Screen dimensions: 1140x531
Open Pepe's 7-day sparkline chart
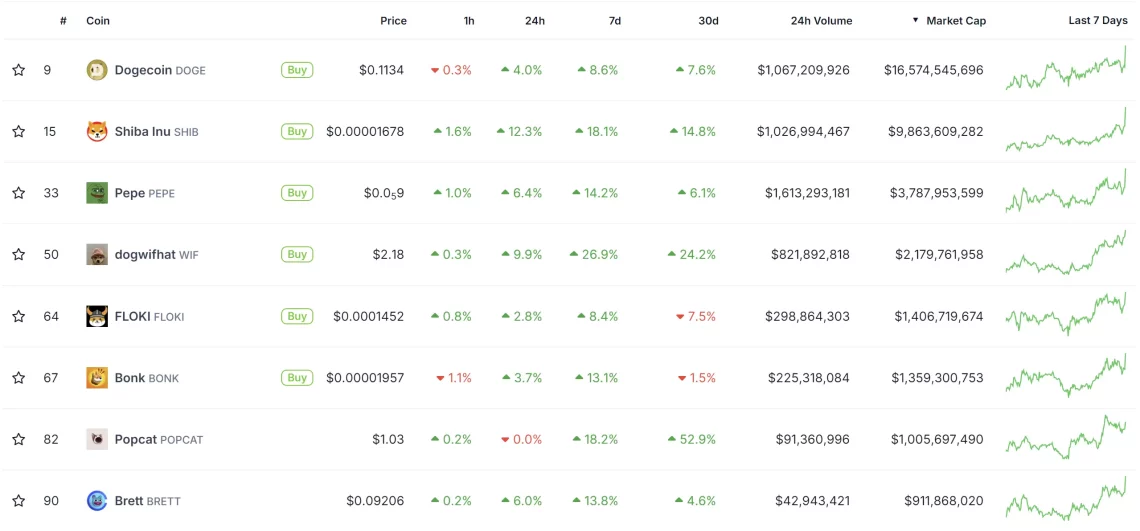pyautogui.click(x=1066, y=191)
